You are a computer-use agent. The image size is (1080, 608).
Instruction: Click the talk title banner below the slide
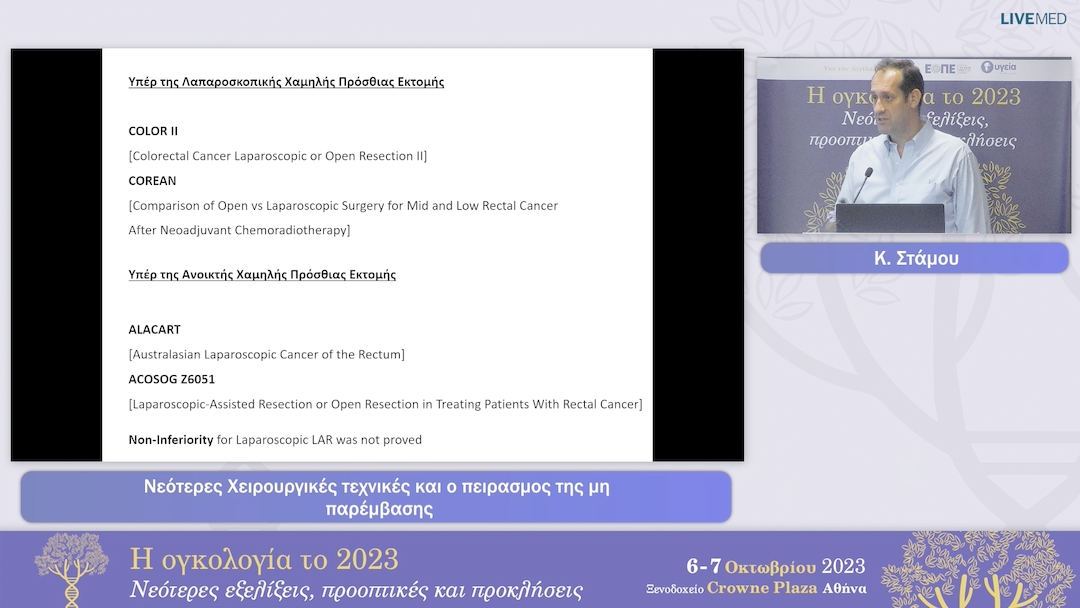[x=376, y=497]
